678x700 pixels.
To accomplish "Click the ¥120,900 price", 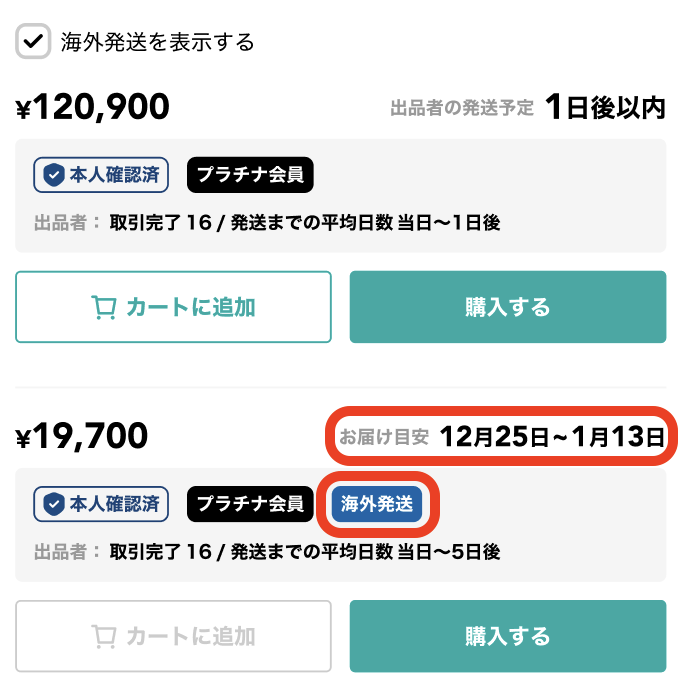I will click(93, 107).
